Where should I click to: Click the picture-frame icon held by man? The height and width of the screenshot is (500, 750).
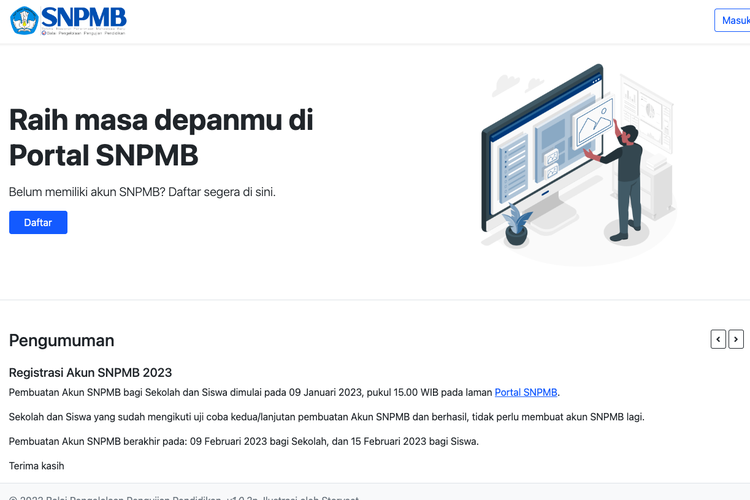[x=593, y=123]
